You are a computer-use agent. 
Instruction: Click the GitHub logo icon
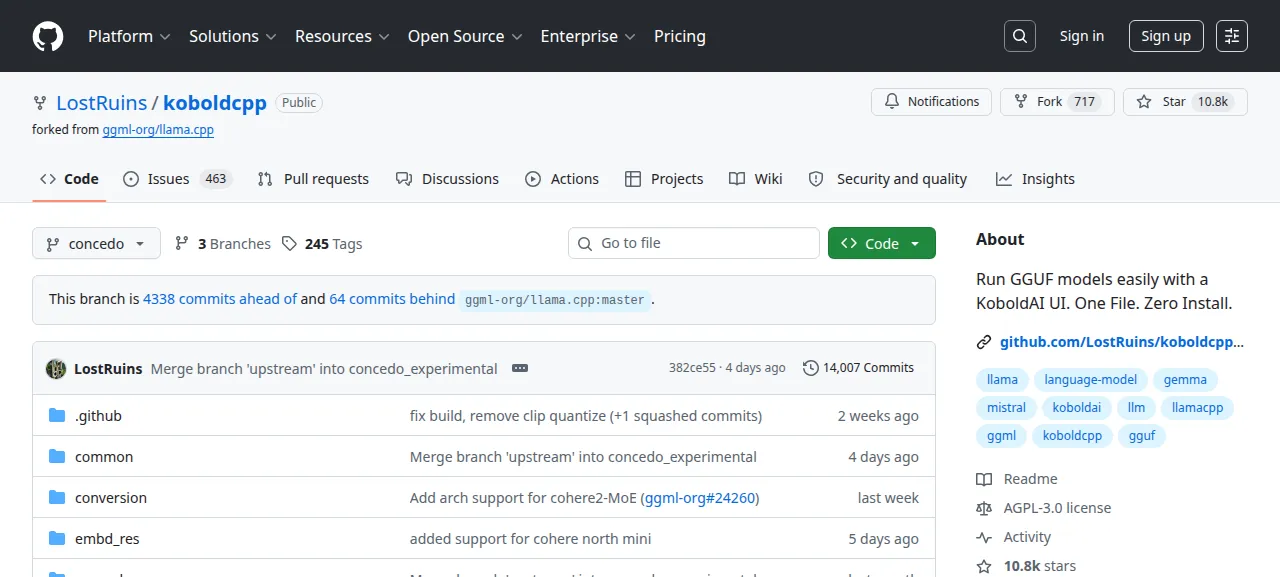tap(47, 36)
